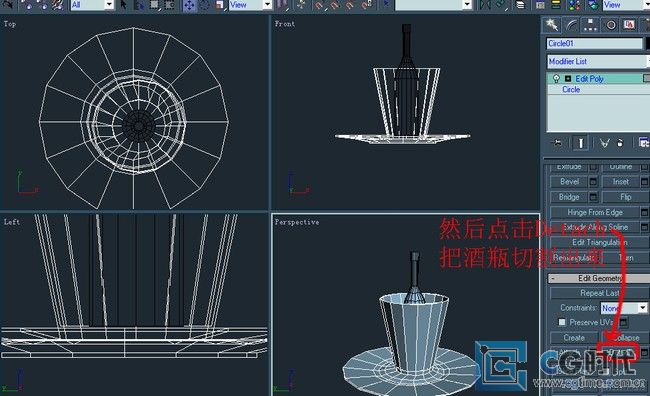Click the Repeat Last button
The width and height of the screenshot is (650, 396).
pyautogui.click(x=600, y=293)
